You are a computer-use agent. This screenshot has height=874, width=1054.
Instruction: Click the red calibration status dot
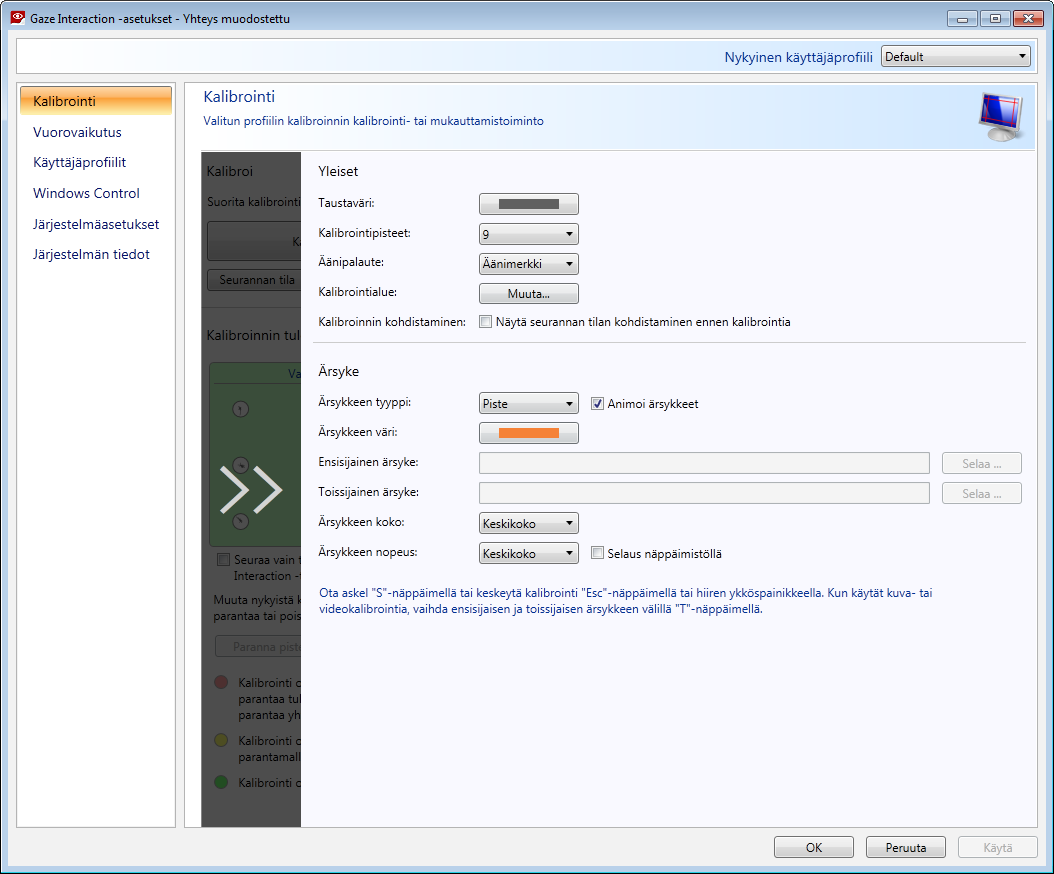(x=221, y=682)
